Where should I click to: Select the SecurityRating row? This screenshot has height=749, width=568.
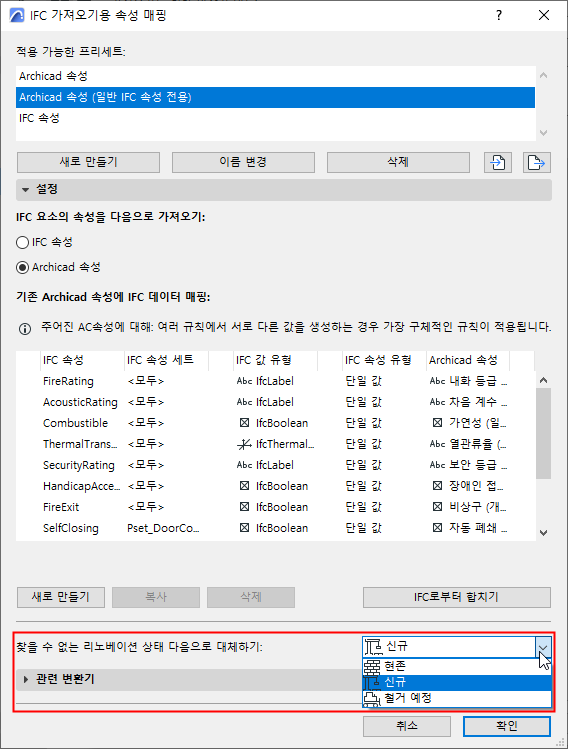coord(275,465)
